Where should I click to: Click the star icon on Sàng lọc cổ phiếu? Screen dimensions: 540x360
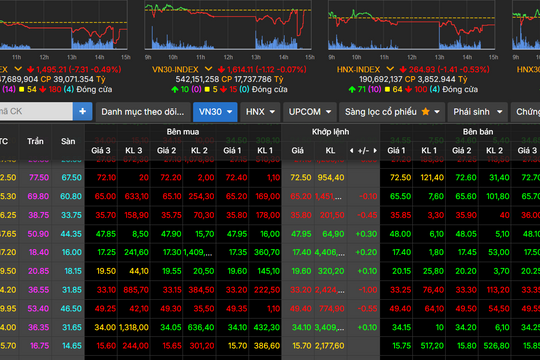click(x=426, y=112)
